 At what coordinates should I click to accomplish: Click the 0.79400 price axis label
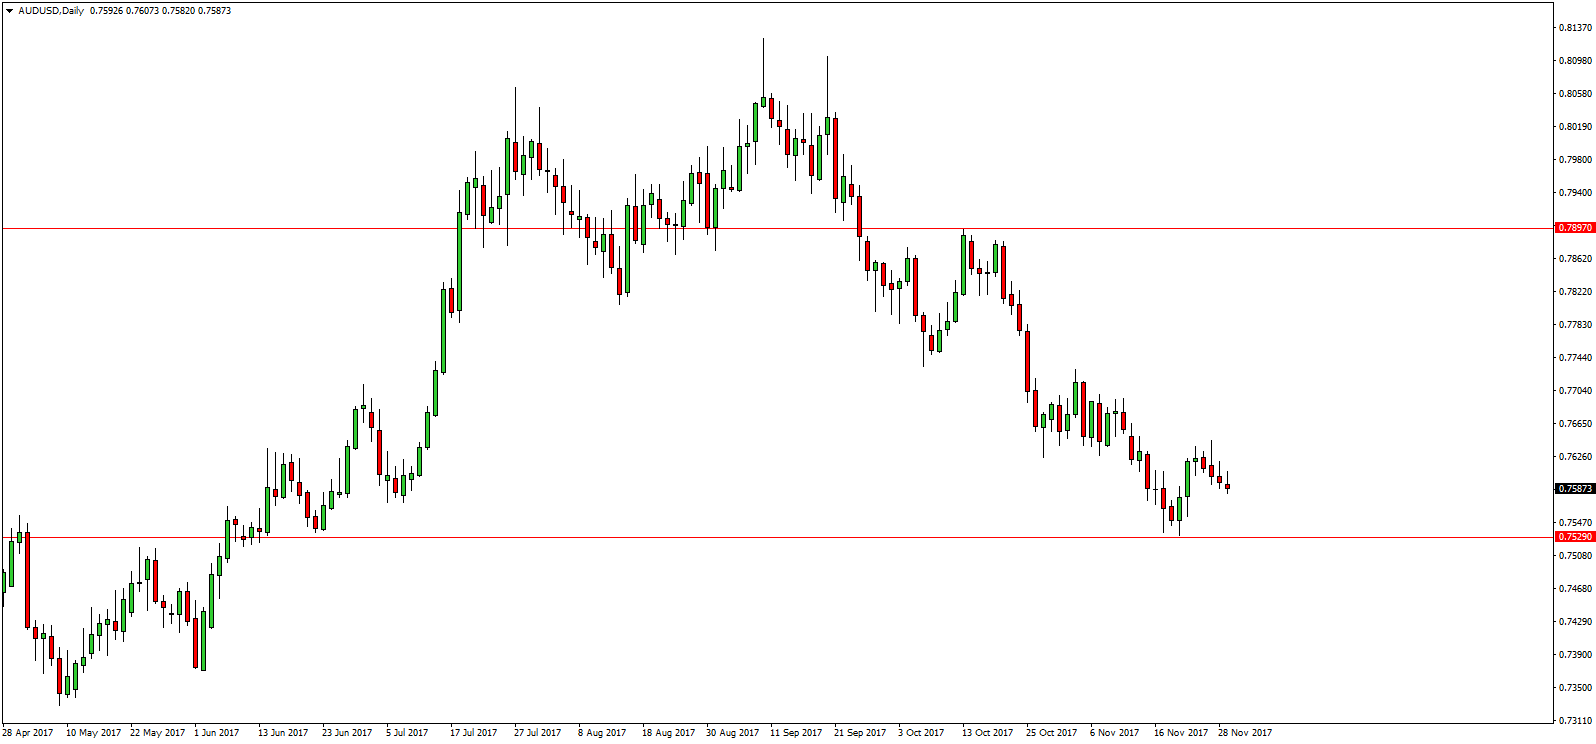(1575, 192)
